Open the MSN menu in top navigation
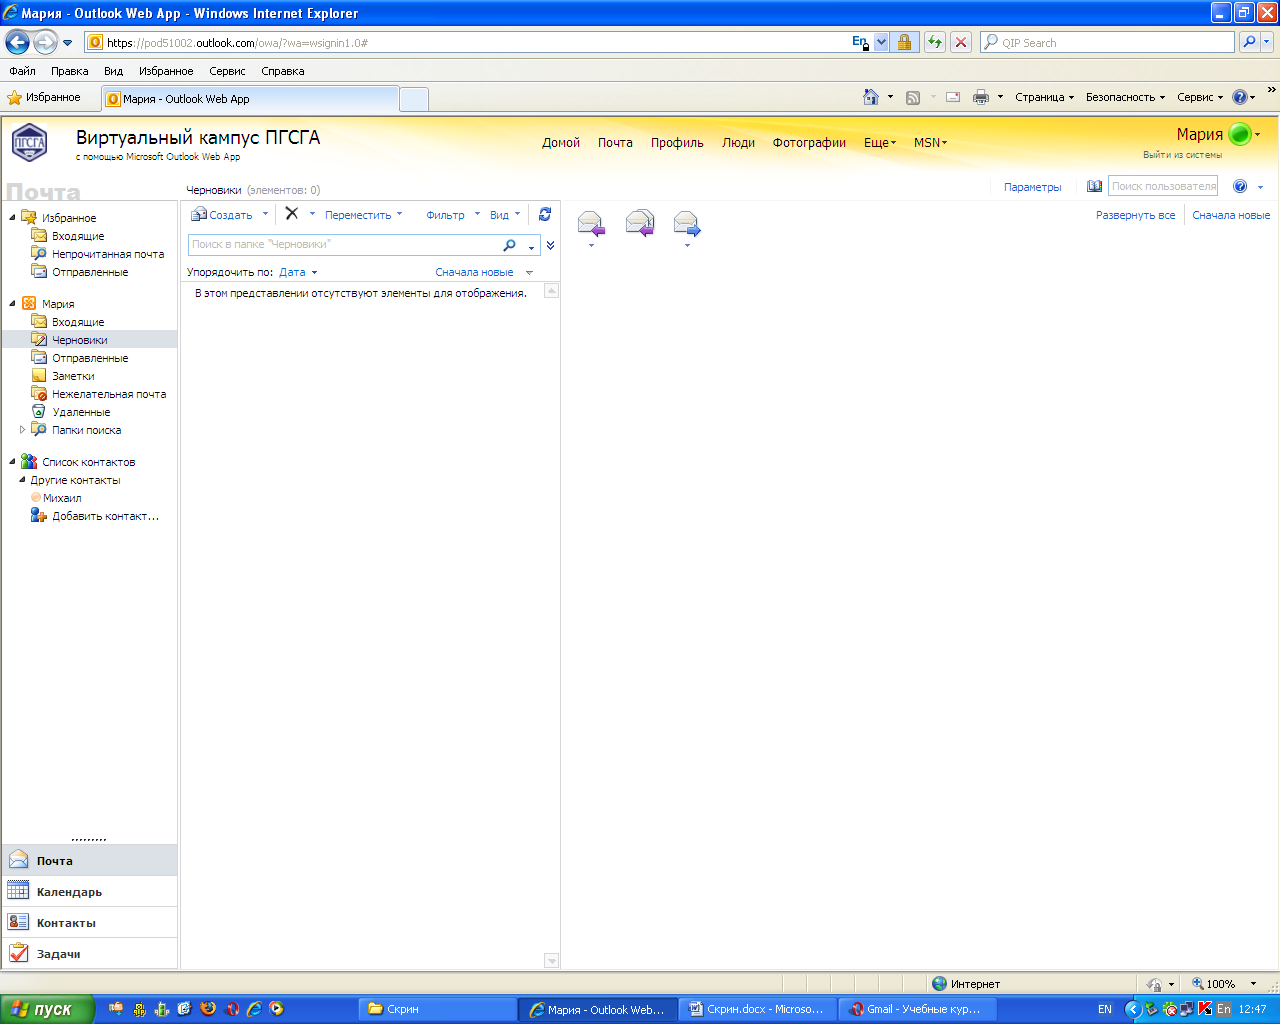The image size is (1280, 1024). click(930, 142)
